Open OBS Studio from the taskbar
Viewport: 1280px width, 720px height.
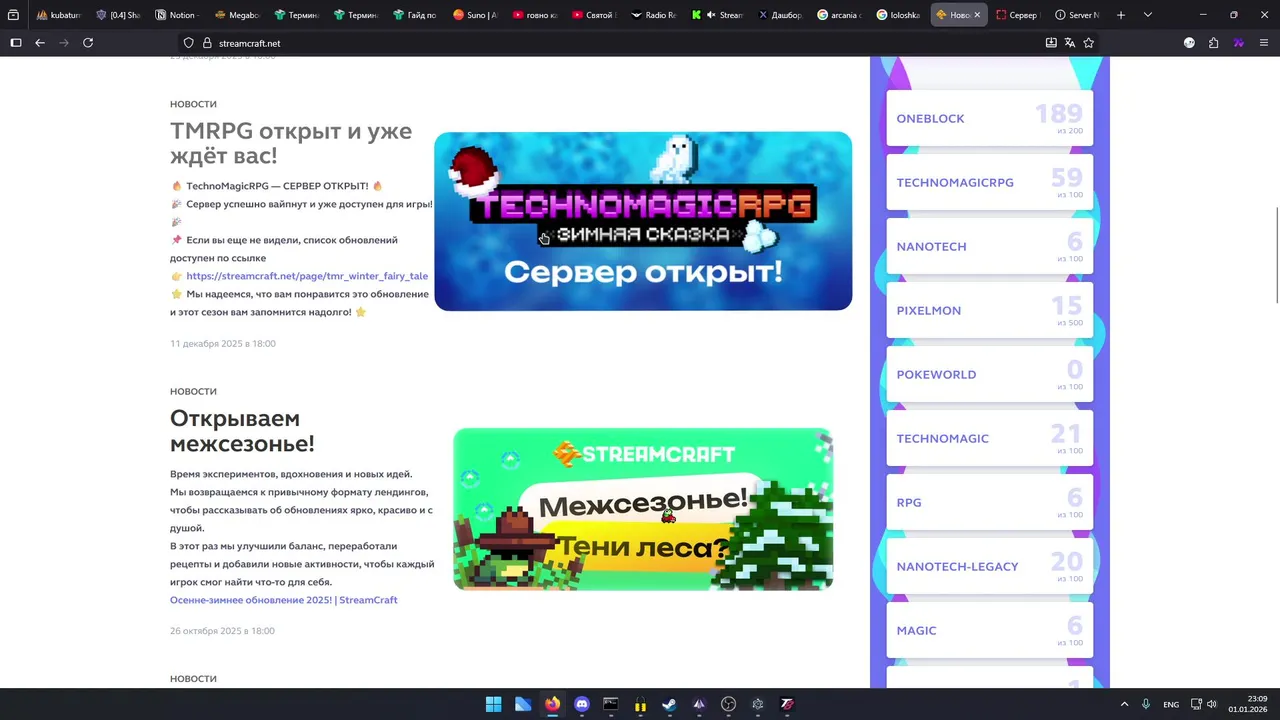click(x=728, y=704)
